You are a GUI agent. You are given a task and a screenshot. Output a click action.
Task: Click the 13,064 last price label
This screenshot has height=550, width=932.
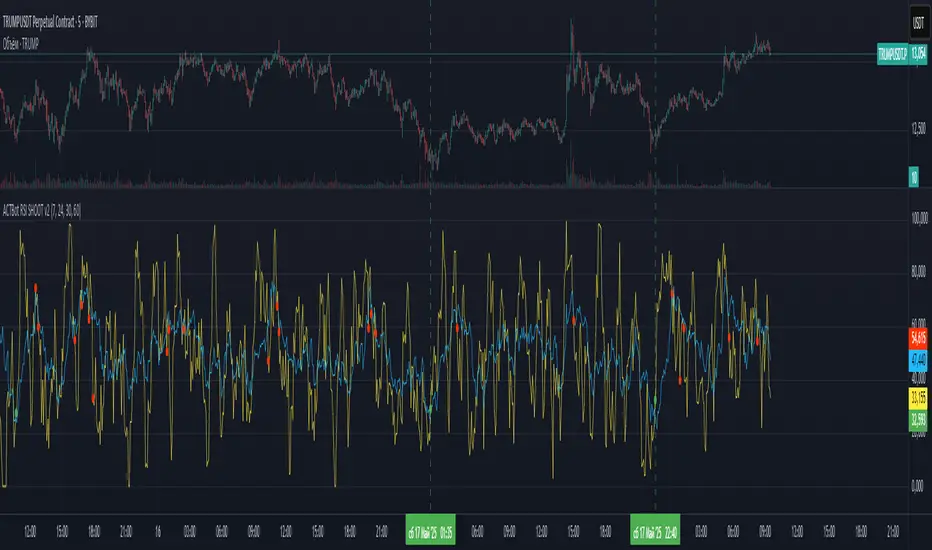coord(918,54)
